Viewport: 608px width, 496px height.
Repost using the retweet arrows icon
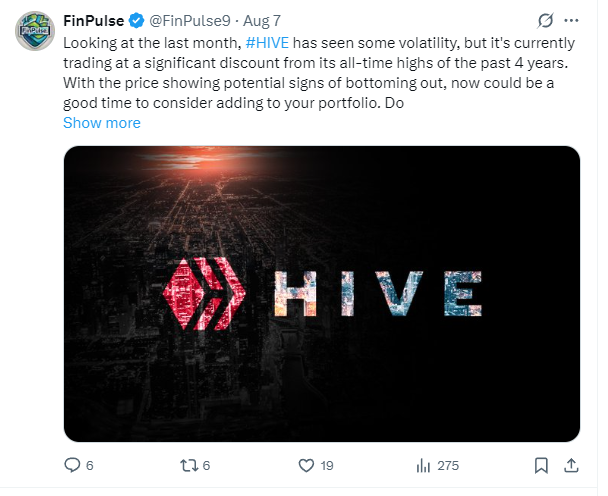(x=189, y=465)
